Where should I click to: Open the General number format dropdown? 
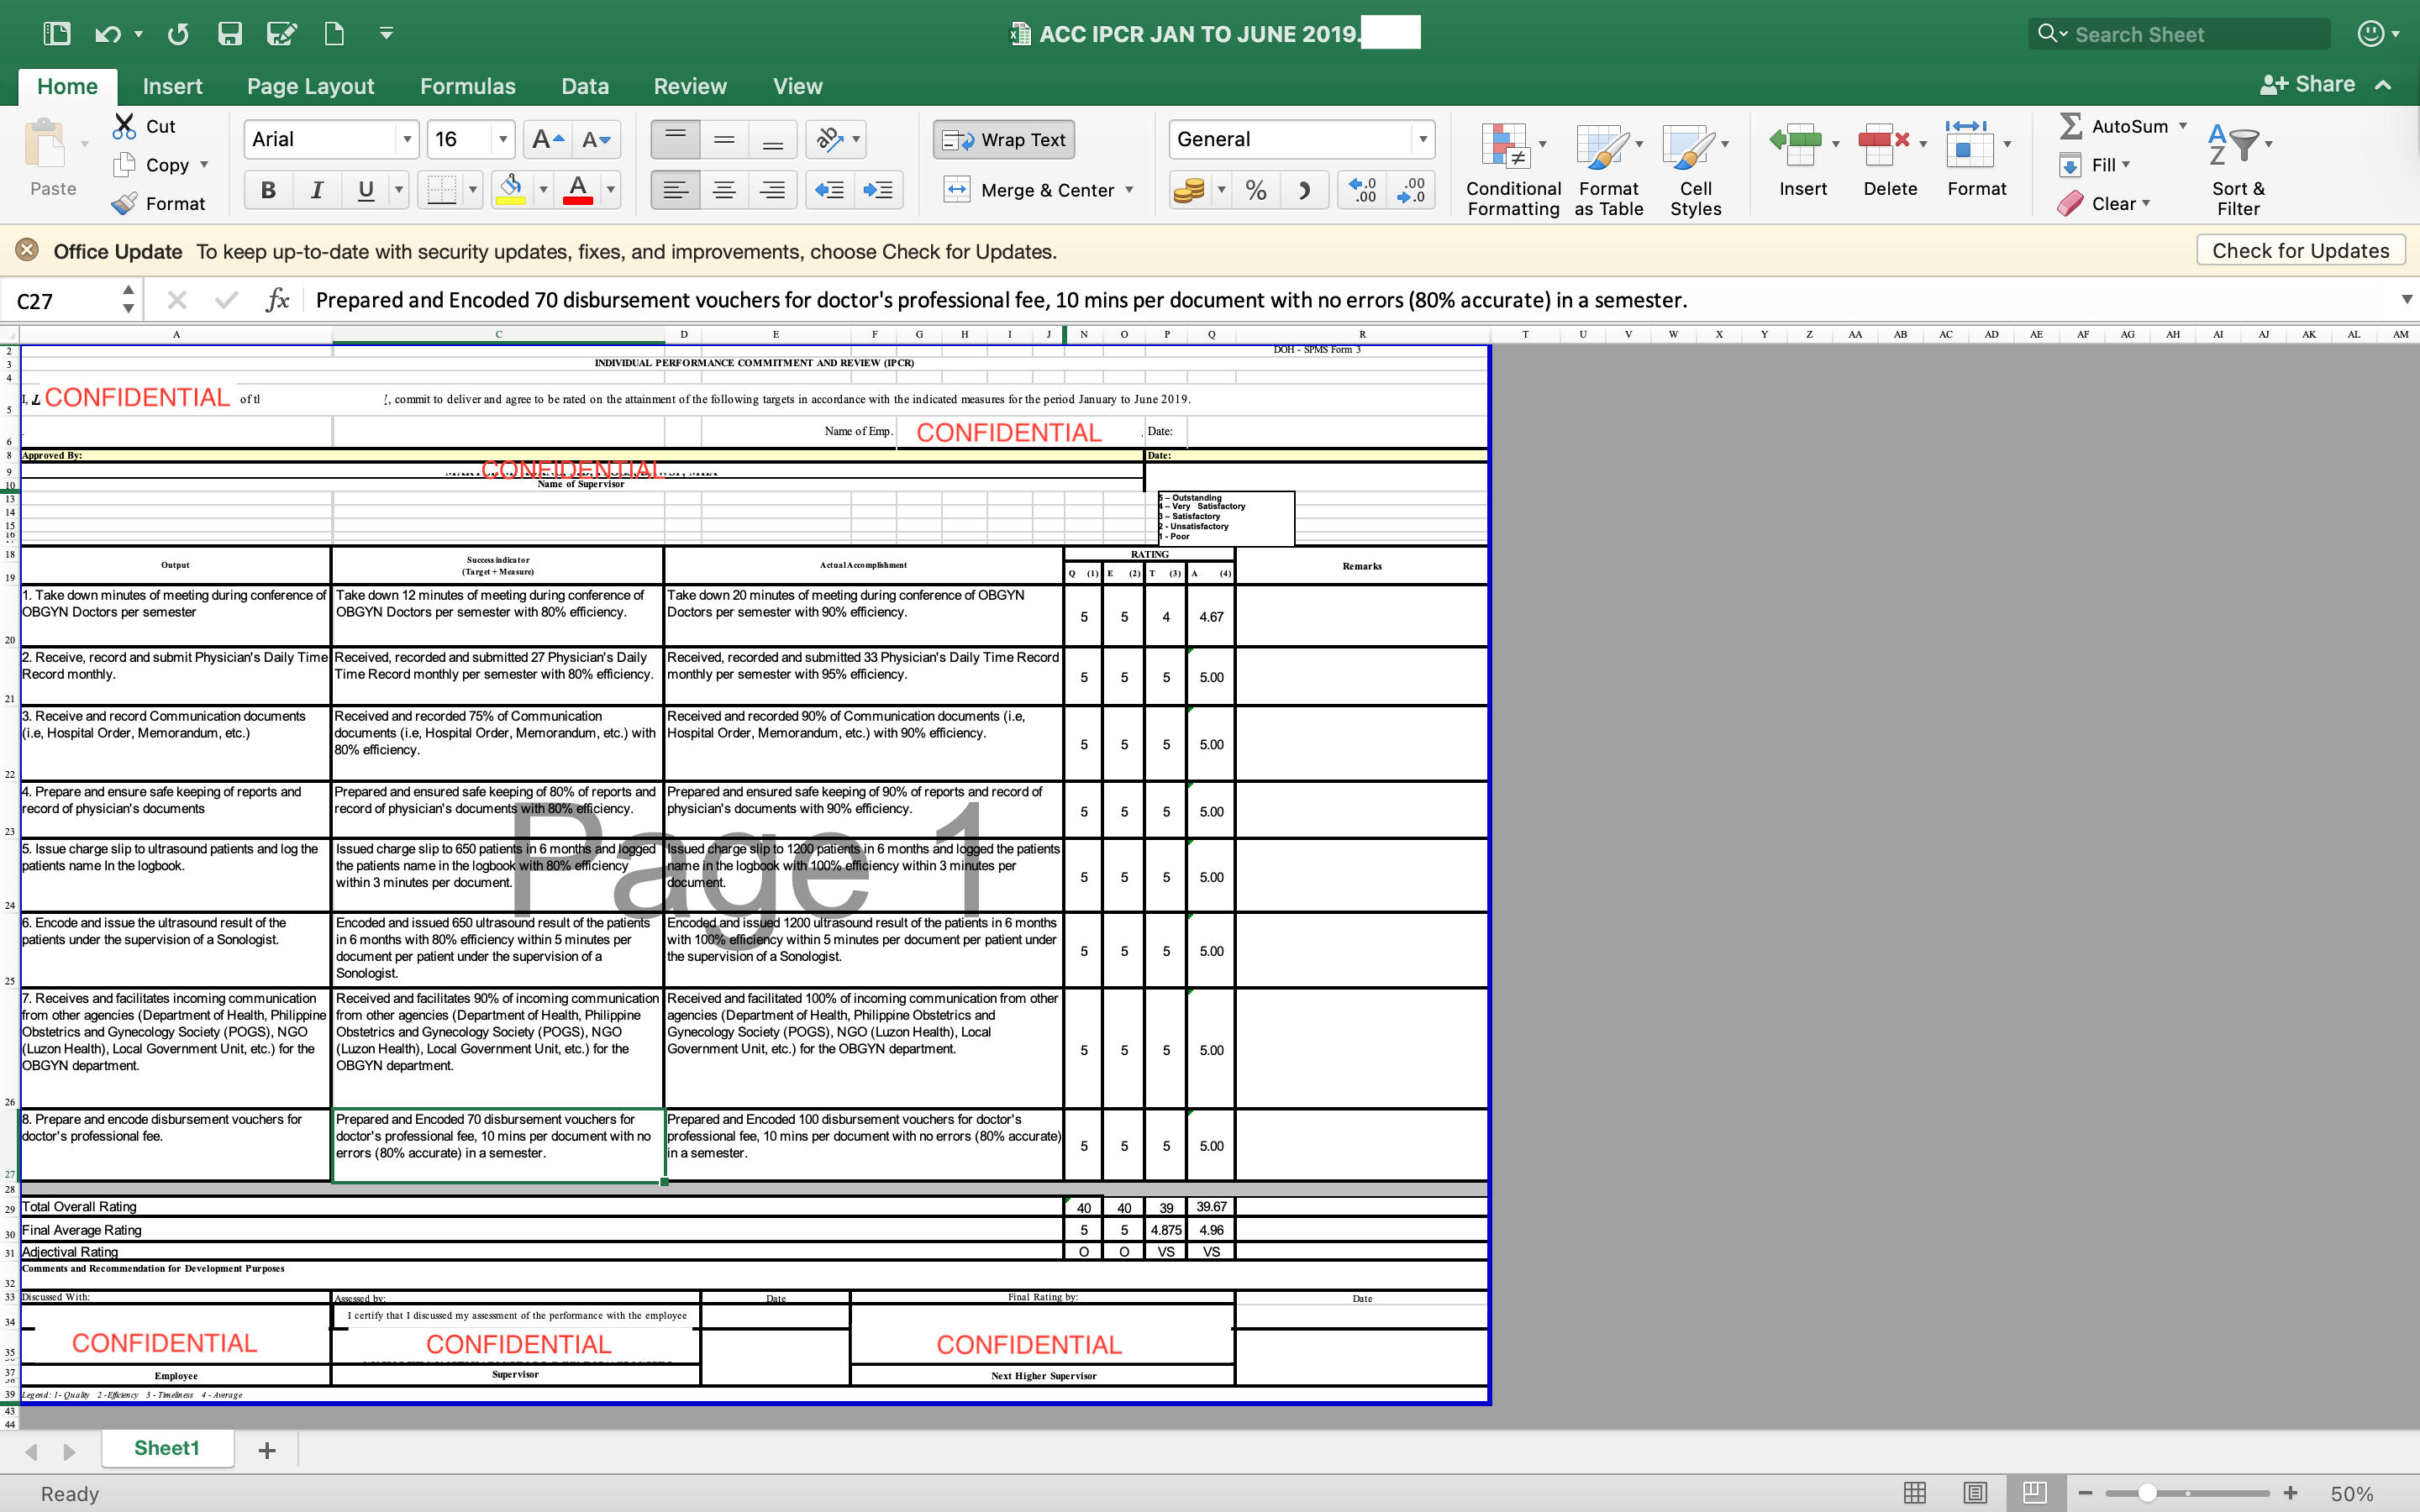[x=1422, y=140]
